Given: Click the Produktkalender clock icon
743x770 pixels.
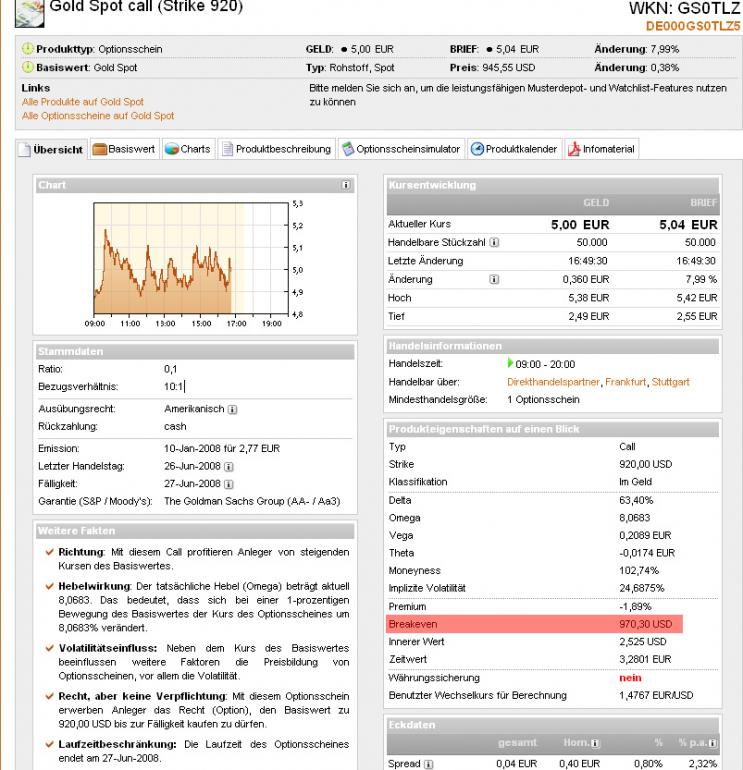Looking at the screenshot, I should click(x=477, y=149).
